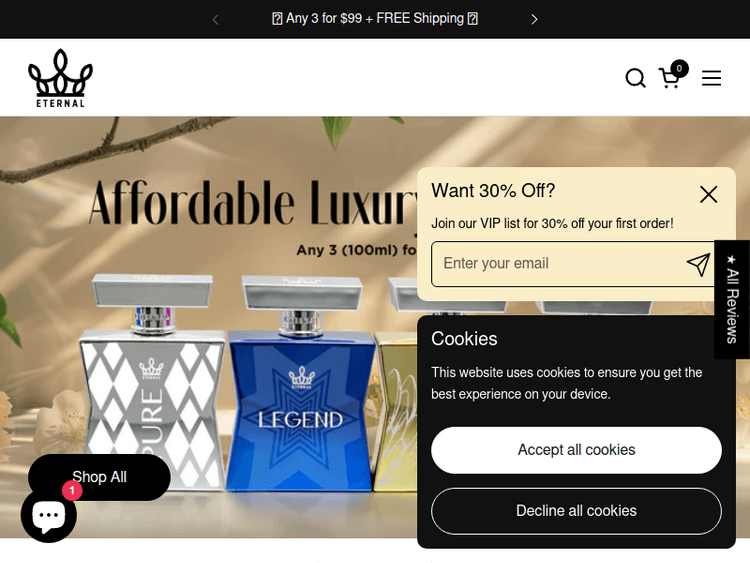Open the Shopify chat bubble
The height and width of the screenshot is (563, 750).
(x=49, y=515)
